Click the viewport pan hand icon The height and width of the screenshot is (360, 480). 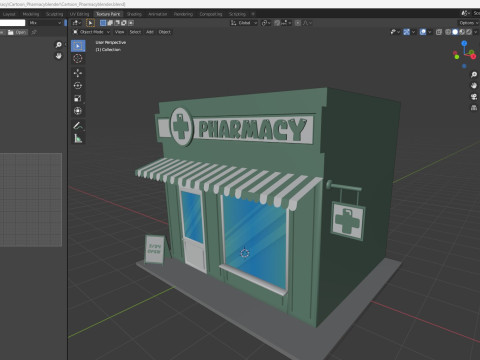[x=474, y=86]
